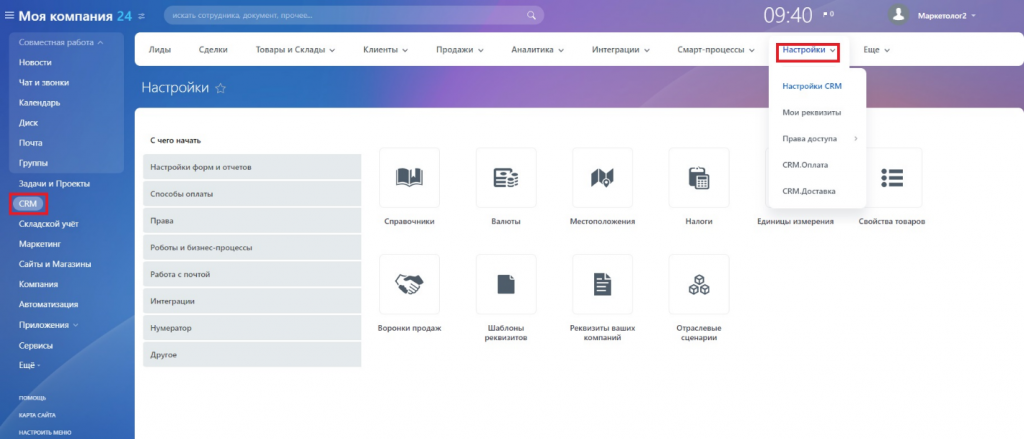Add Настройки page to favorites star
This screenshot has height=439, width=1024.
click(x=221, y=88)
